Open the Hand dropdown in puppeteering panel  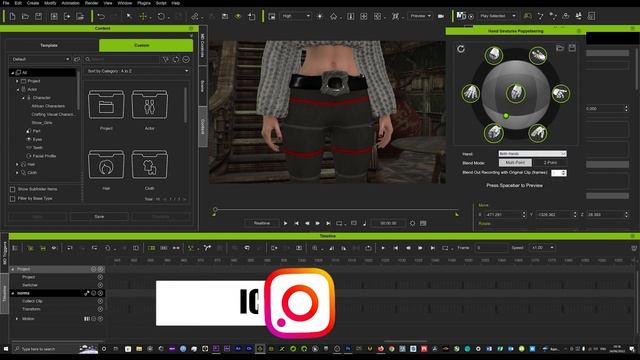click(x=532, y=154)
